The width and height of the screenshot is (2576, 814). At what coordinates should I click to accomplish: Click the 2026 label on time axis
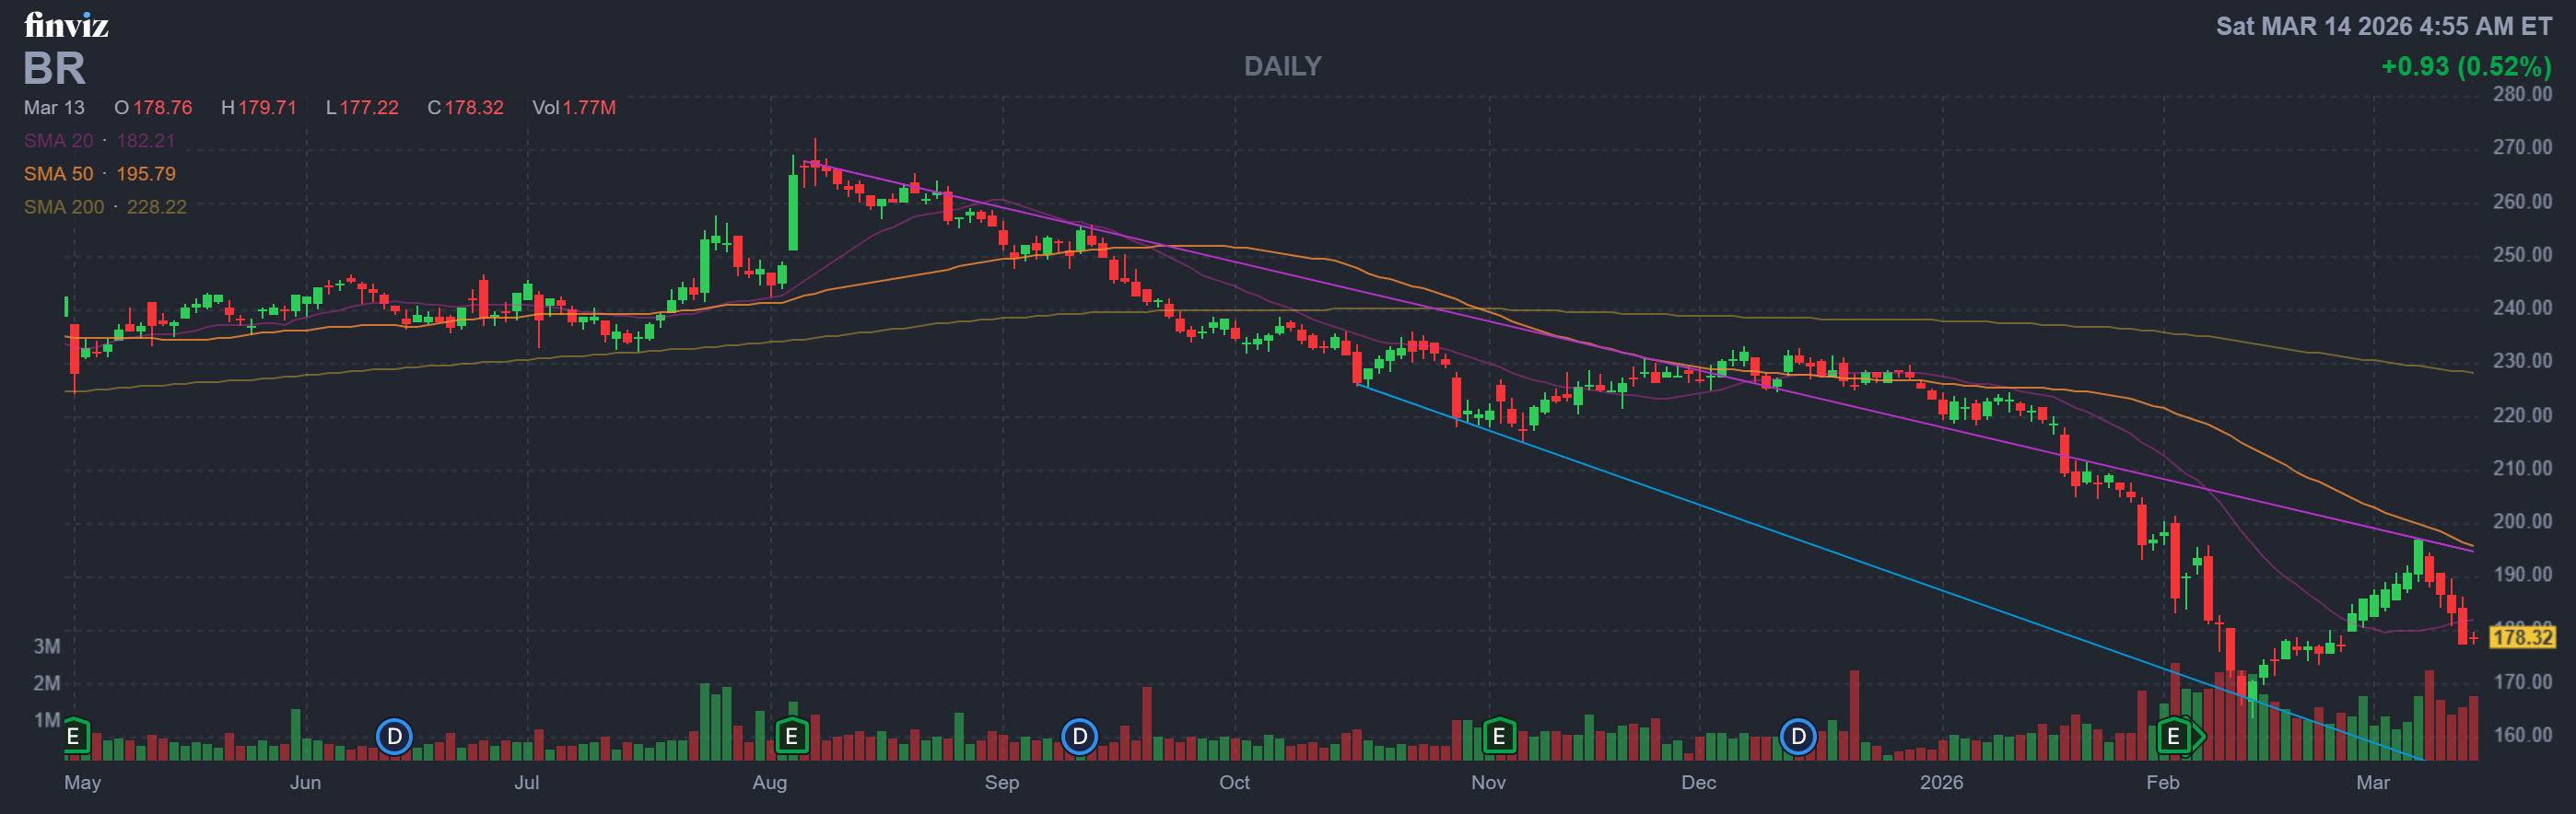point(1941,783)
